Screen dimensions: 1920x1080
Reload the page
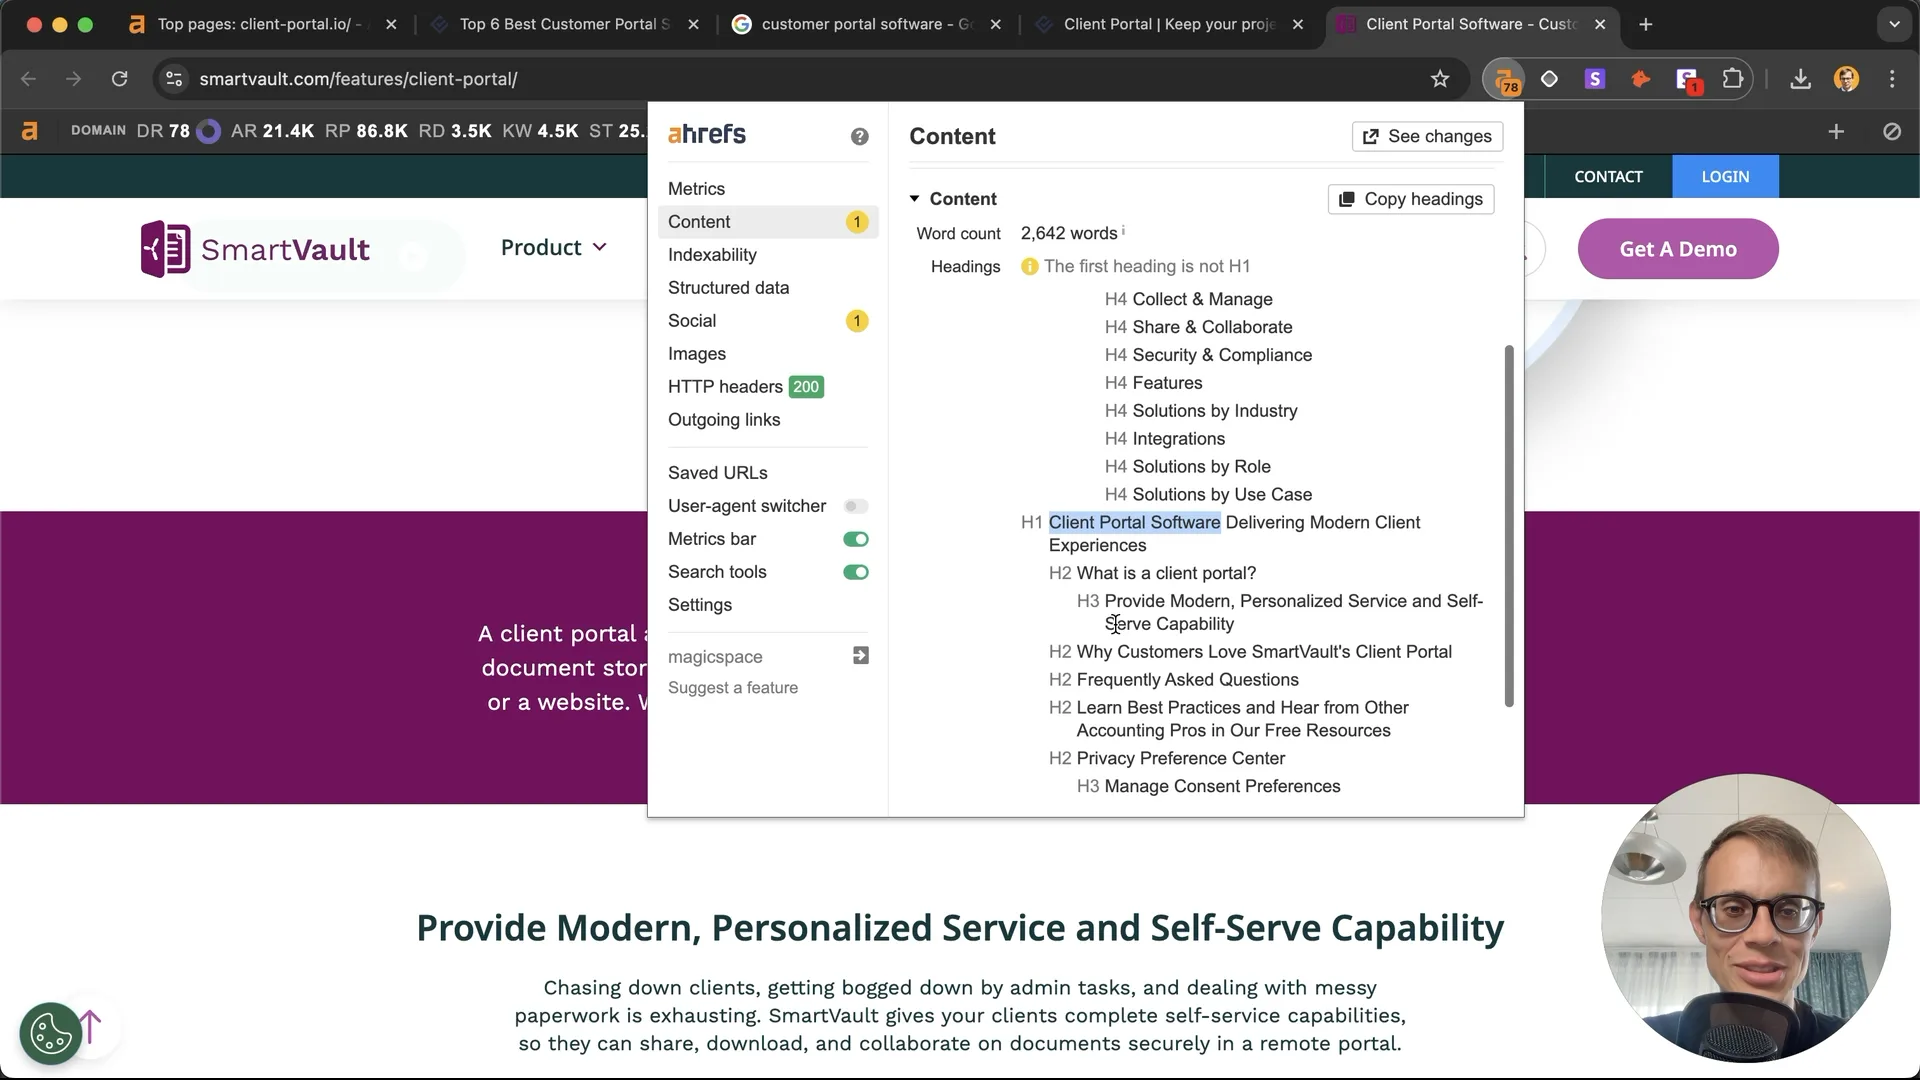click(x=120, y=79)
